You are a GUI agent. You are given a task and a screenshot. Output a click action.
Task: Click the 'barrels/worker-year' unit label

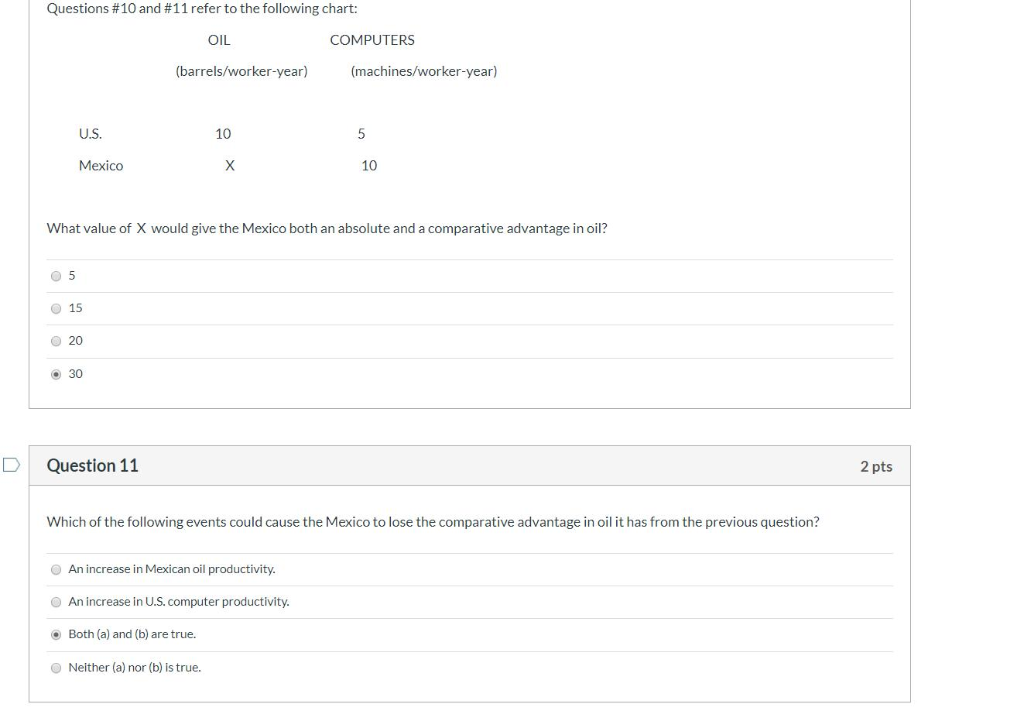click(241, 71)
